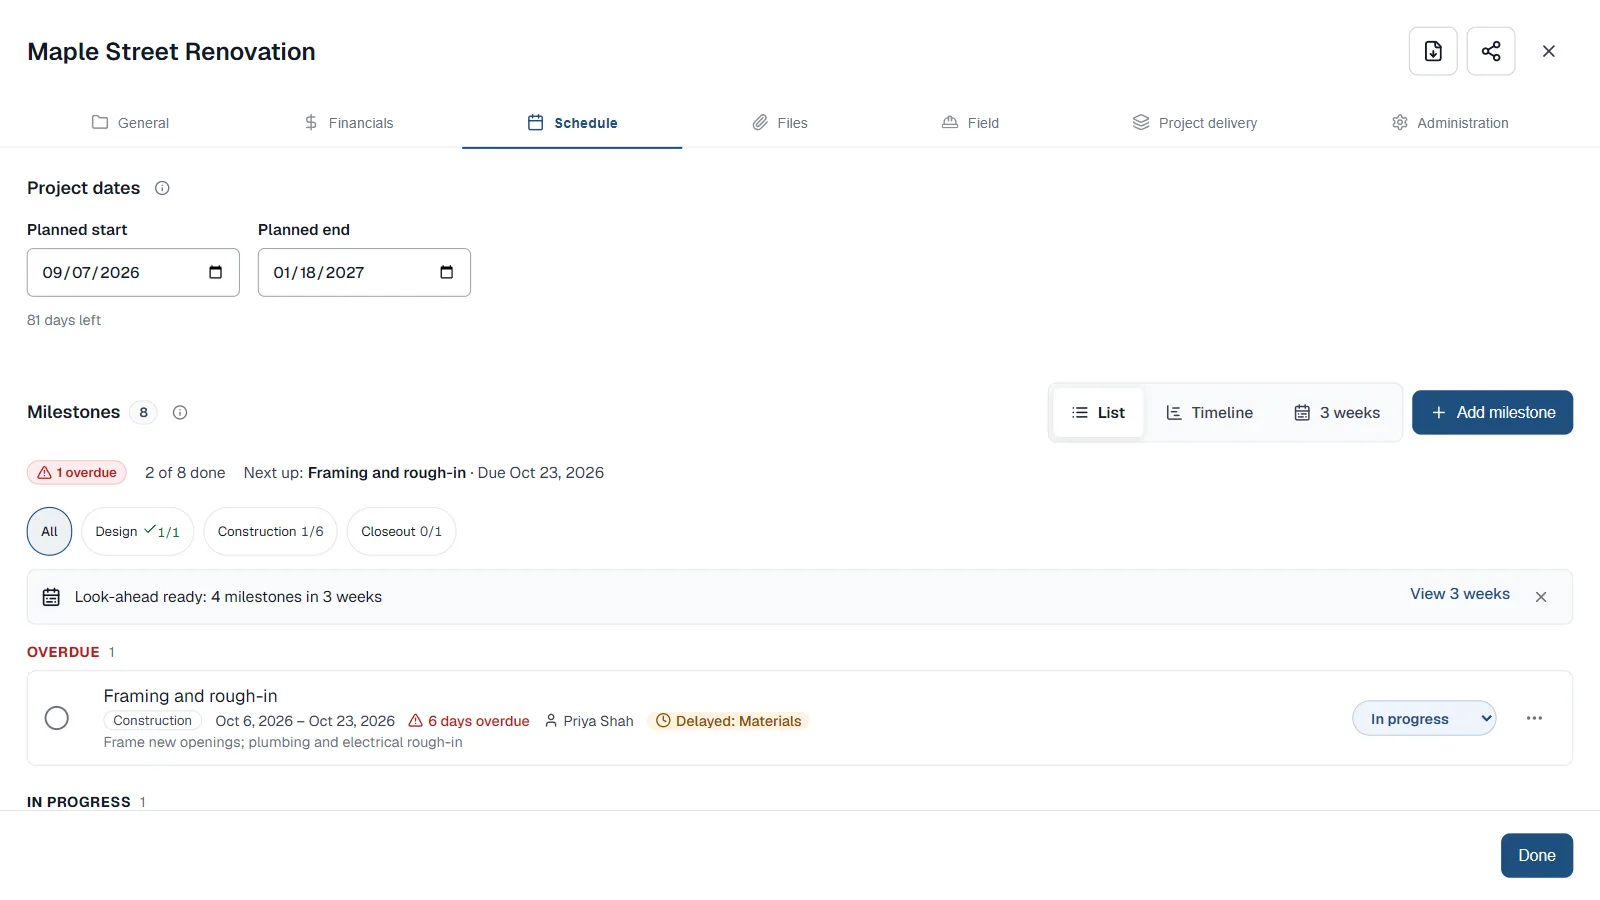Click the share icon button

pyautogui.click(x=1491, y=51)
